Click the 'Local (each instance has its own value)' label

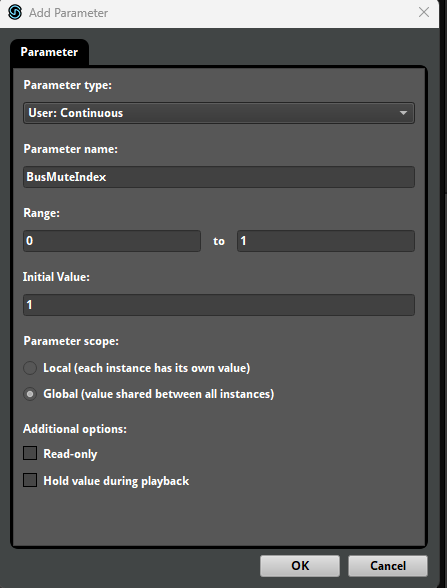coord(147,368)
